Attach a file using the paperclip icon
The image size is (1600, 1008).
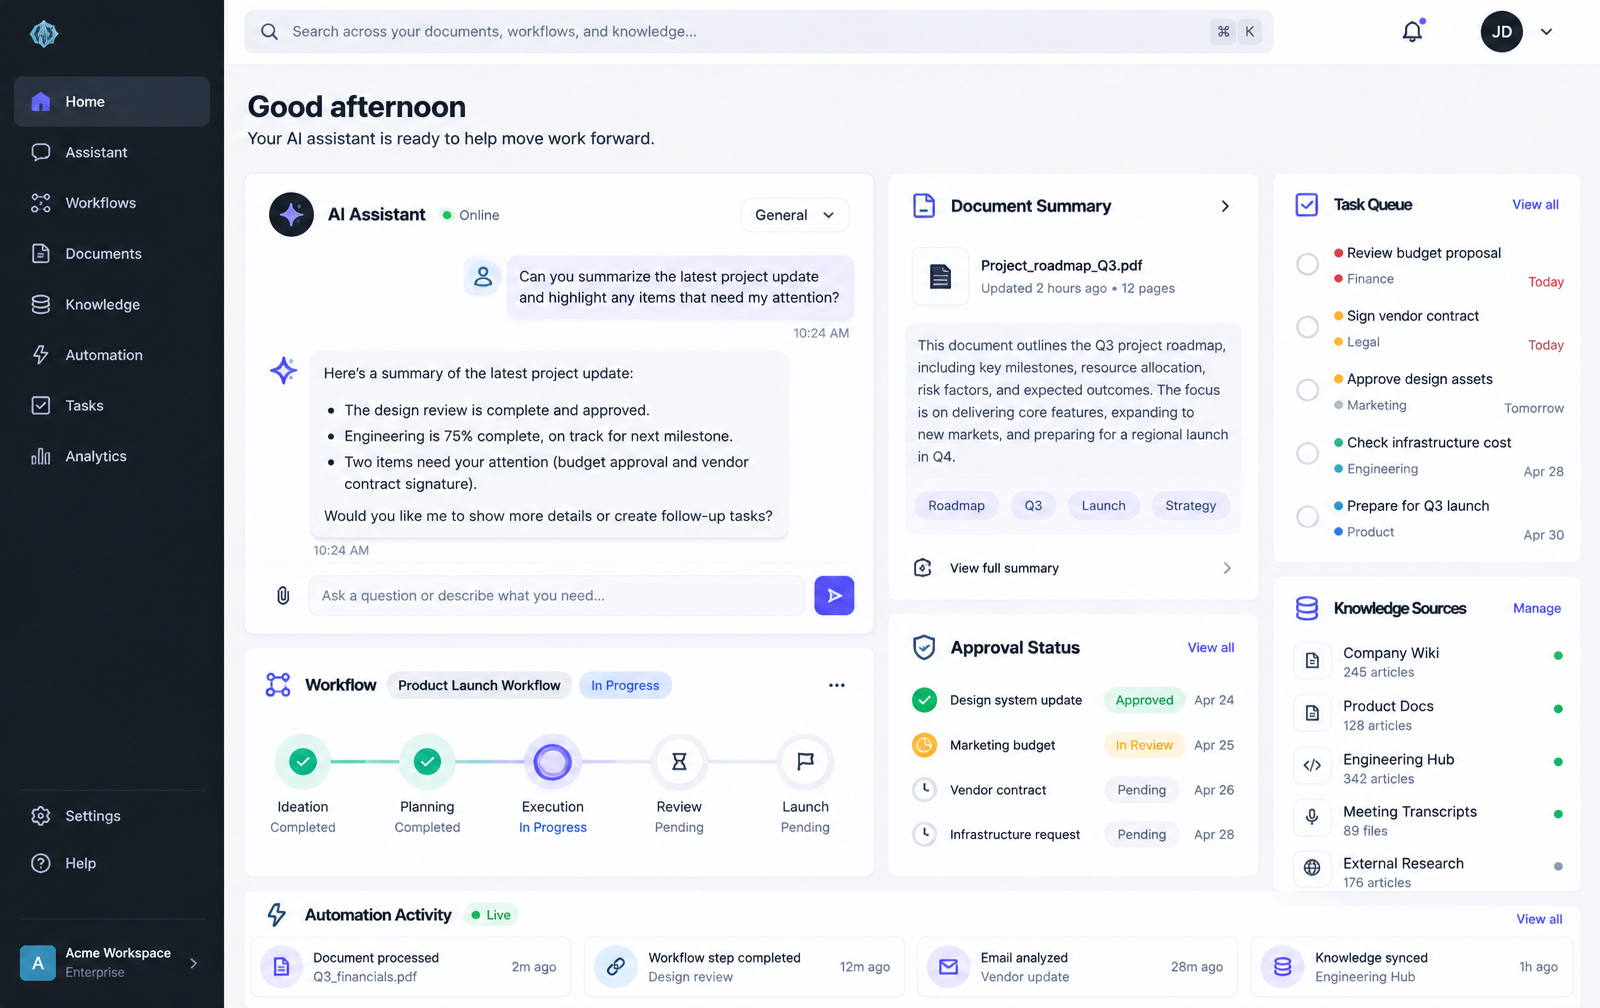(283, 595)
